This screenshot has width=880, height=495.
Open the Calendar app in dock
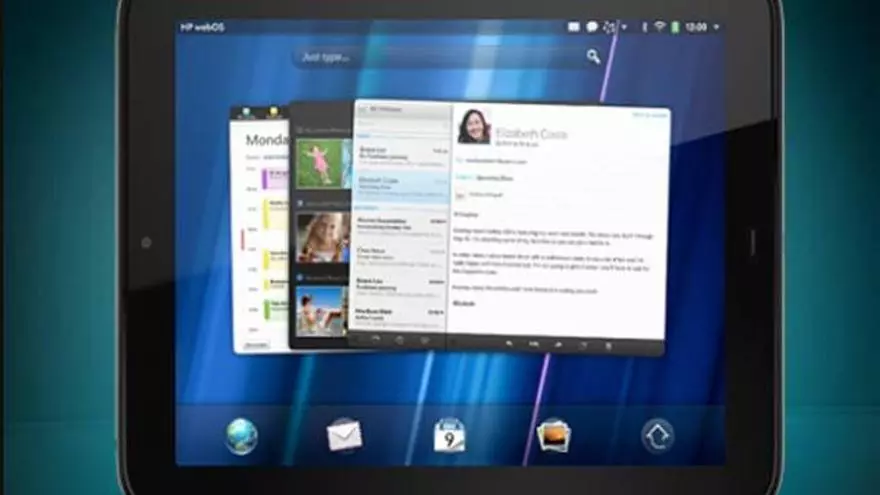click(449, 435)
